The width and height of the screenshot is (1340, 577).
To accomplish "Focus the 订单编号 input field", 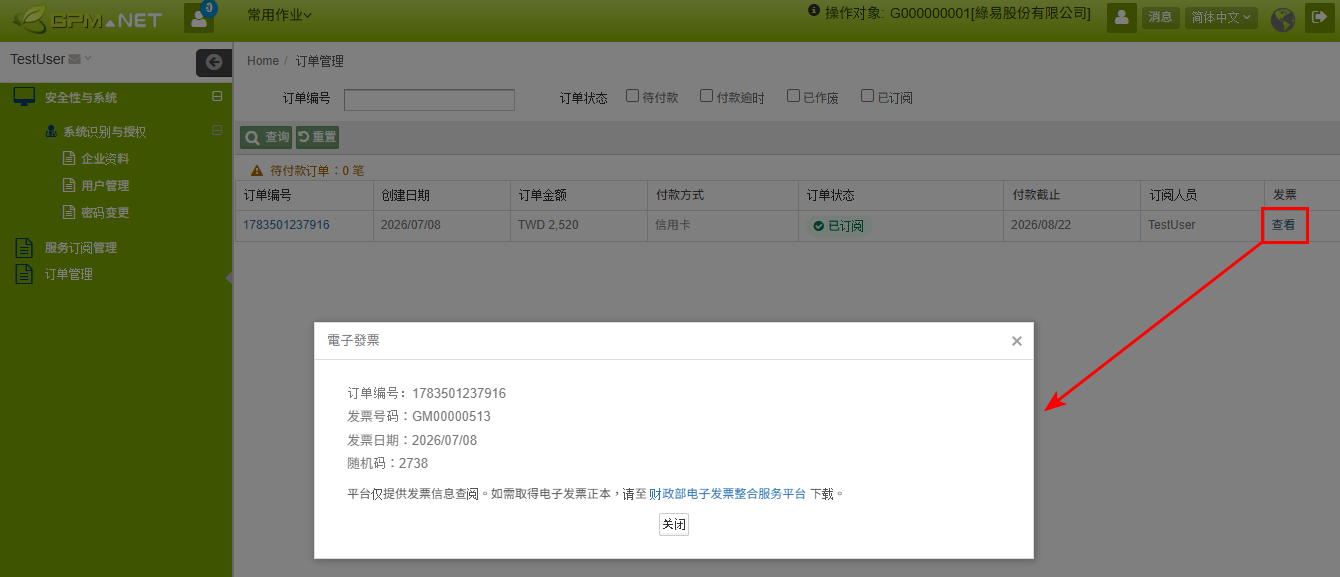I will pos(429,99).
